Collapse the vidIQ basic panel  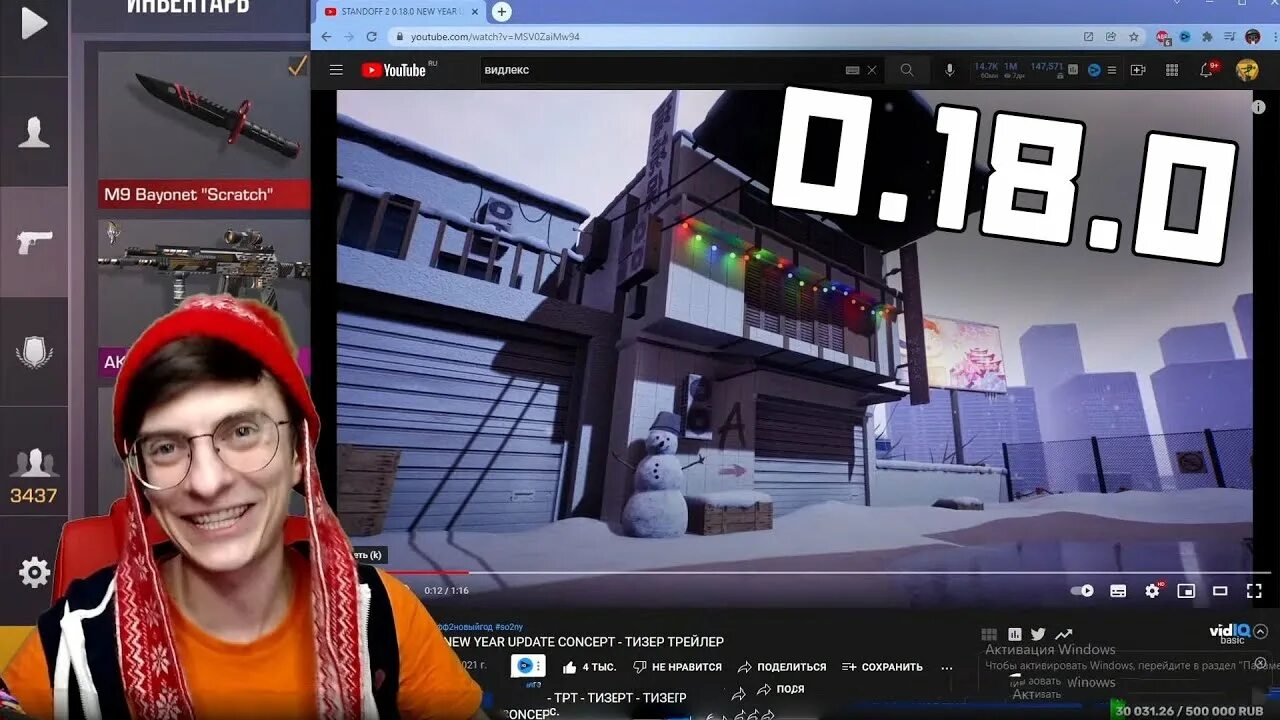pos(1261,632)
